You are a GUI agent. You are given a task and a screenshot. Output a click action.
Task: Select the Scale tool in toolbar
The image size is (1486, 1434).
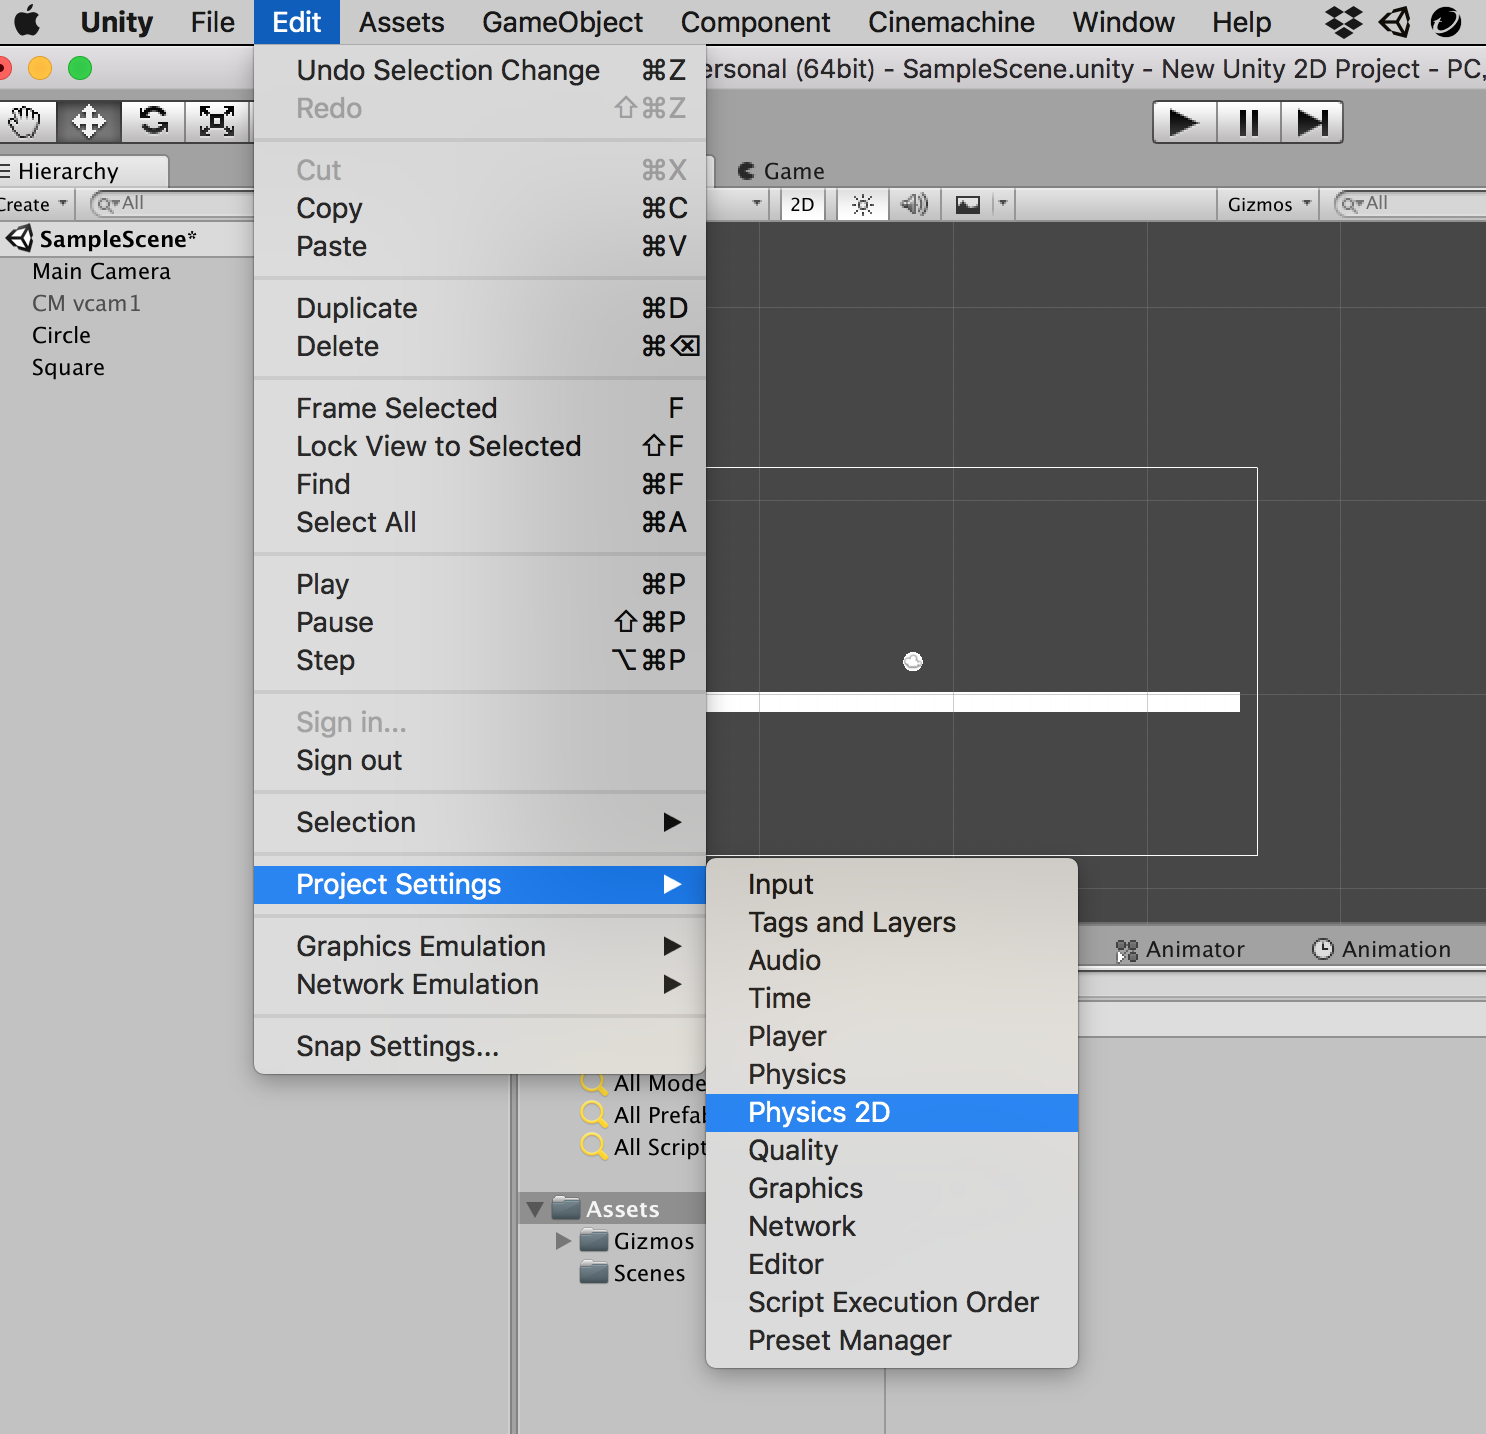coord(217,122)
